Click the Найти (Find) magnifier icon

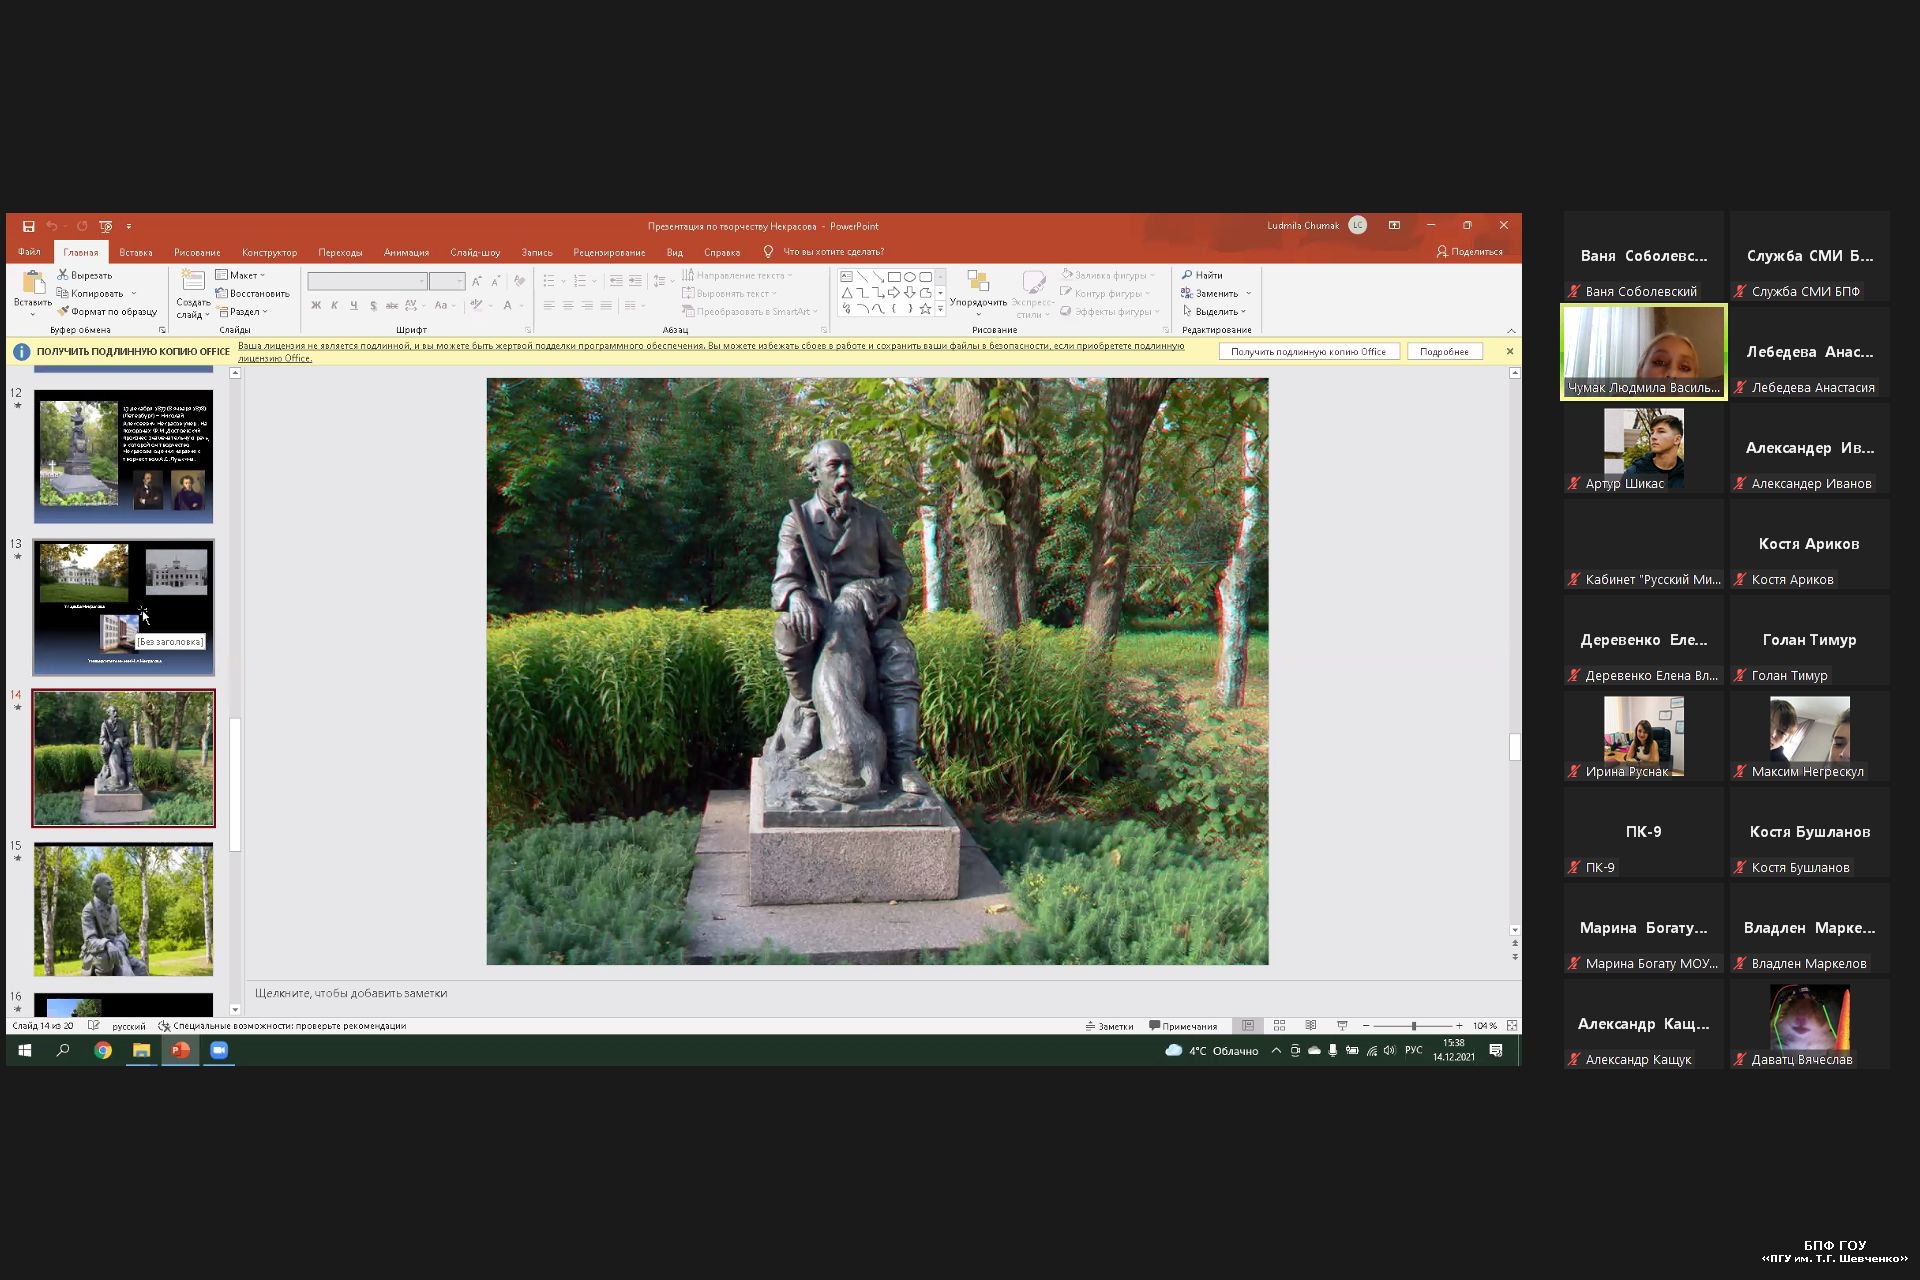click(x=1187, y=275)
